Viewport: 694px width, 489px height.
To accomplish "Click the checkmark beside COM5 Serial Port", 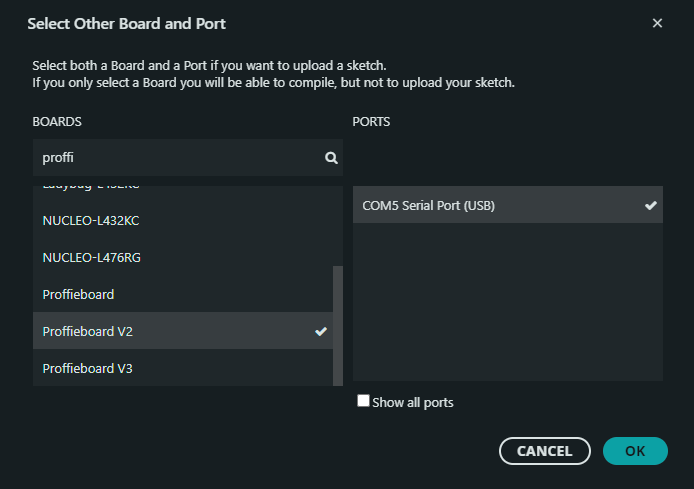I will click(x=650, y=205).
